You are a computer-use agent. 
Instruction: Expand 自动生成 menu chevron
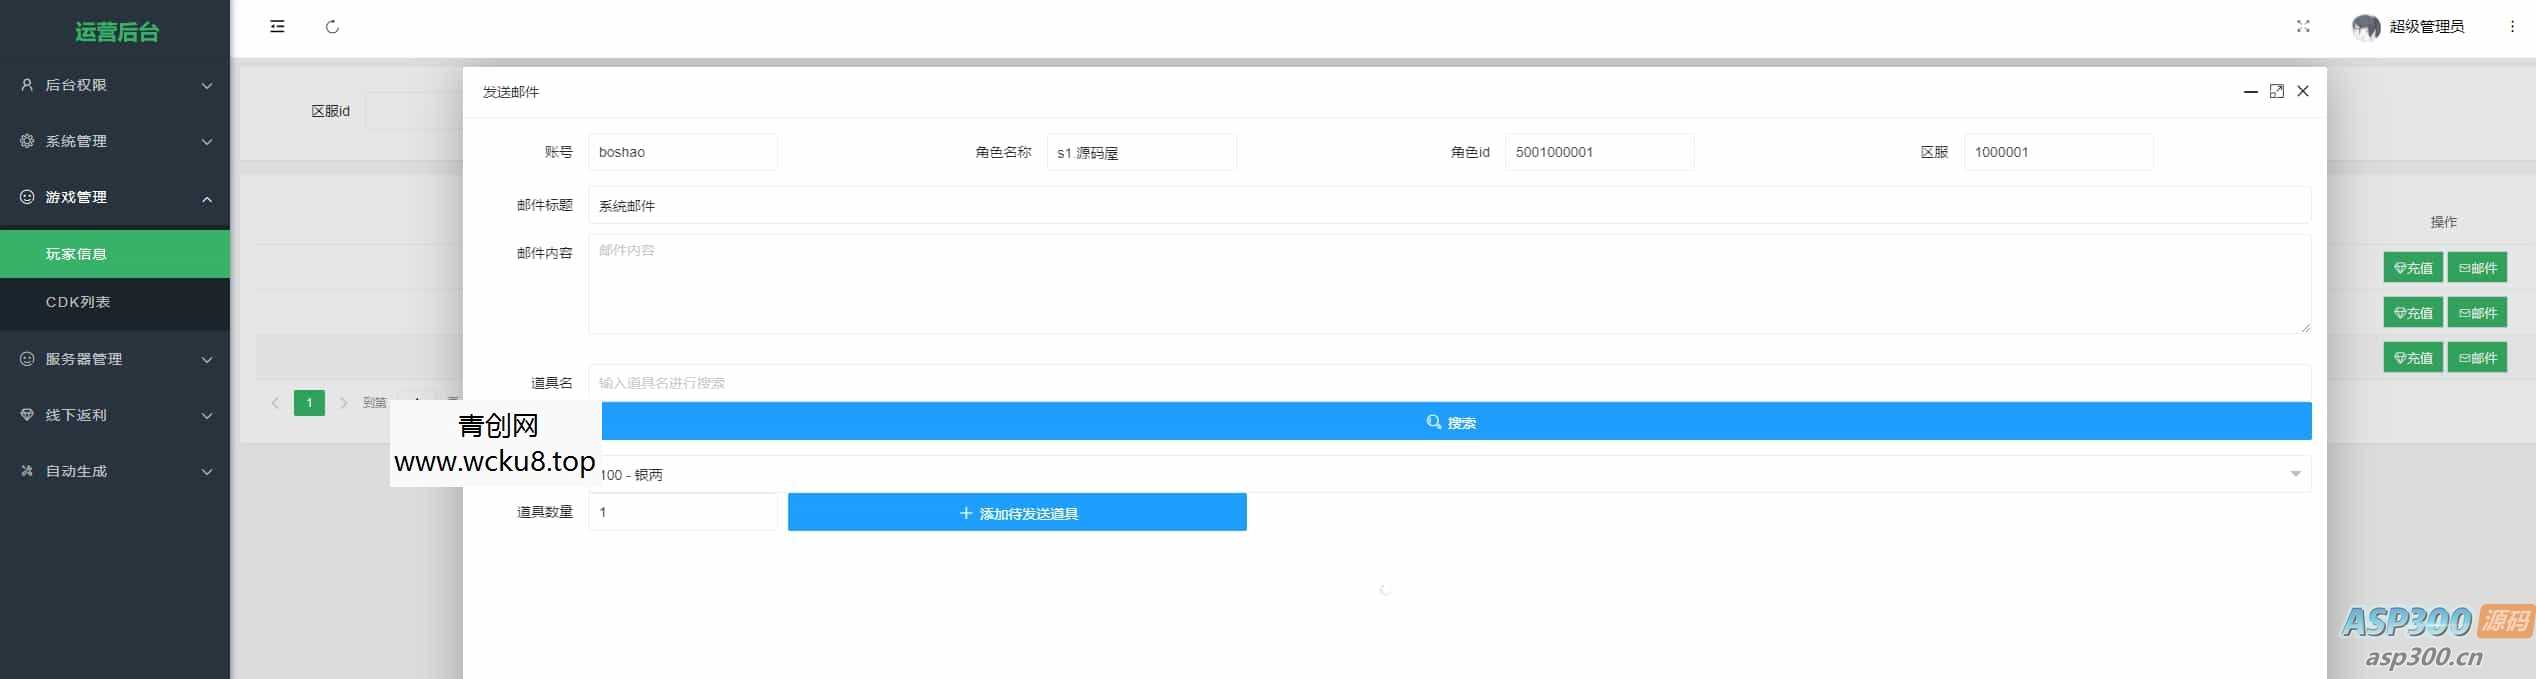pyautogui.click(x=207, y=472)
